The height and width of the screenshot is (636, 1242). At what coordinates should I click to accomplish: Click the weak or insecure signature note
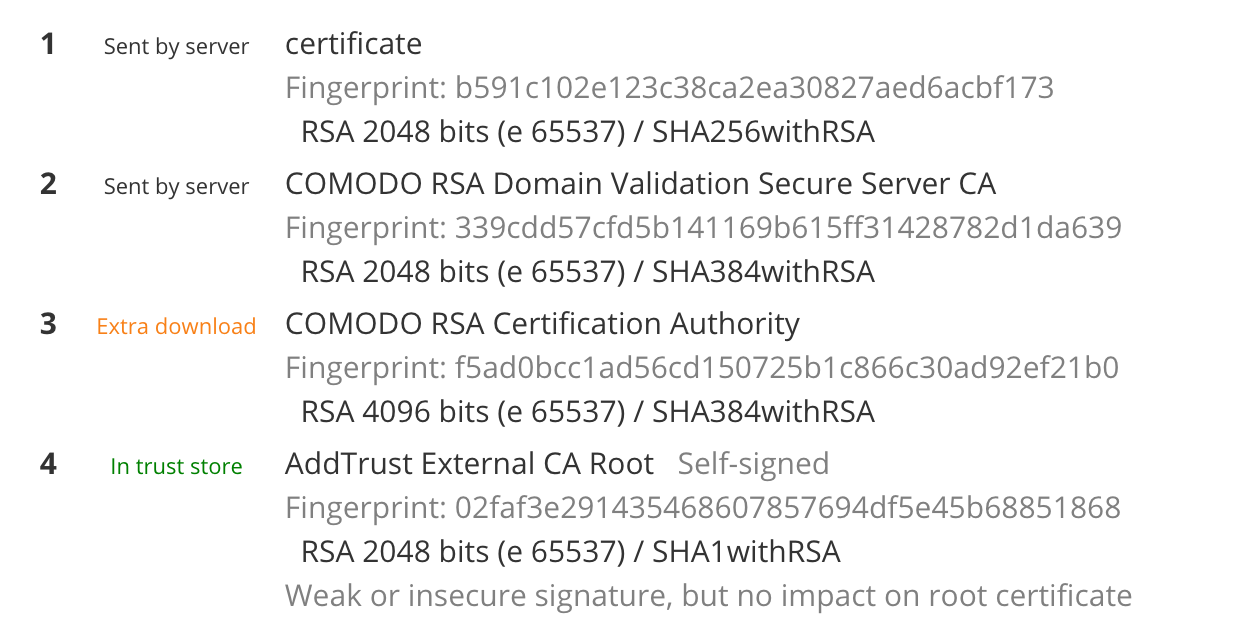(x=708, y=596)
